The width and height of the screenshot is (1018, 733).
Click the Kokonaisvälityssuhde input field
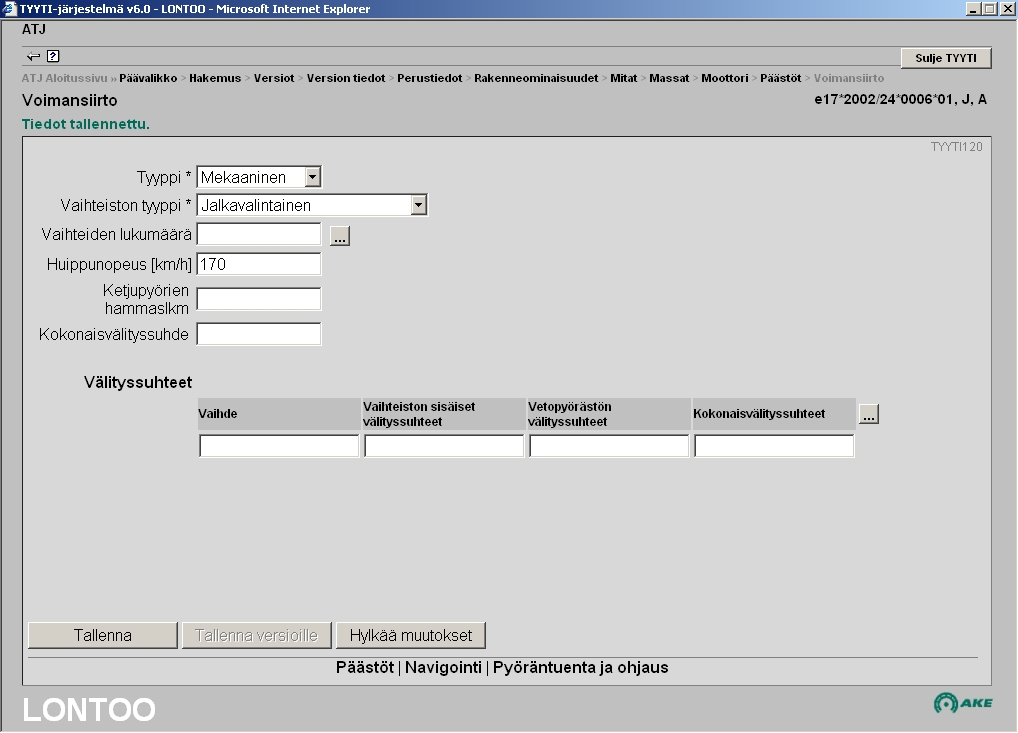(258, 334)
